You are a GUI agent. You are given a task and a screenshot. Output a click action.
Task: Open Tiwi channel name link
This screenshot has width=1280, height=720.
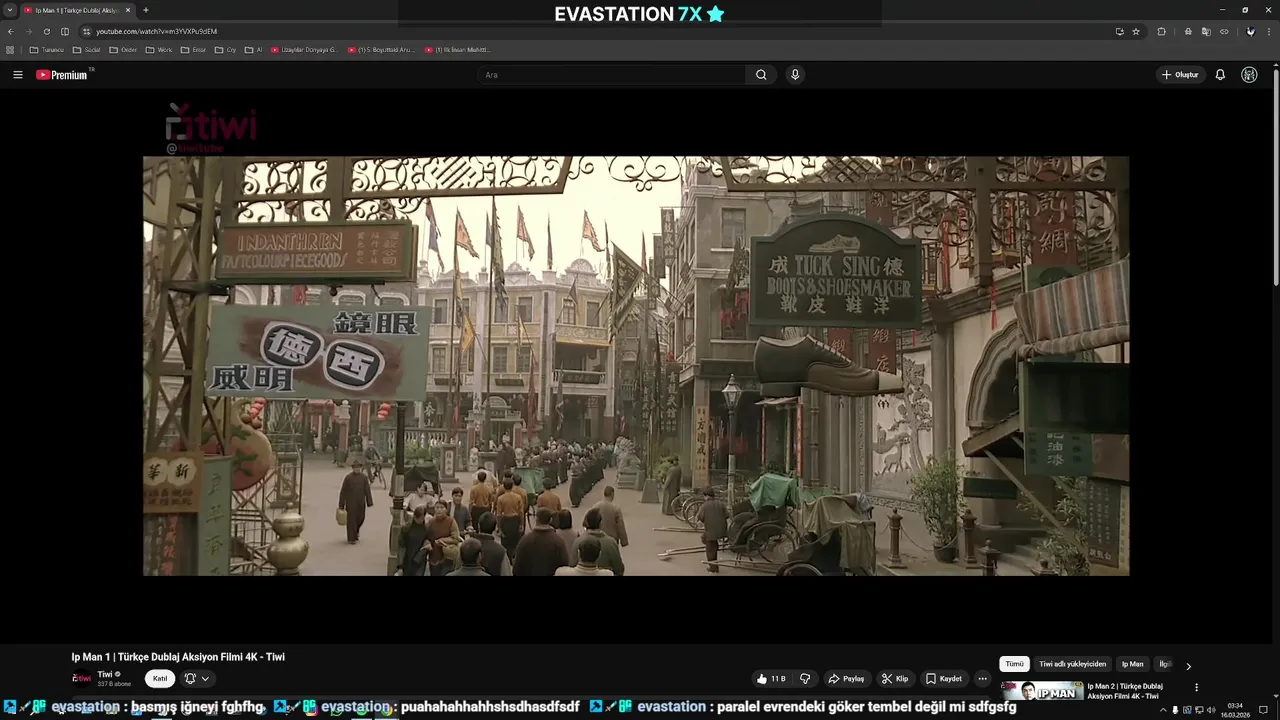pos(105,674)
